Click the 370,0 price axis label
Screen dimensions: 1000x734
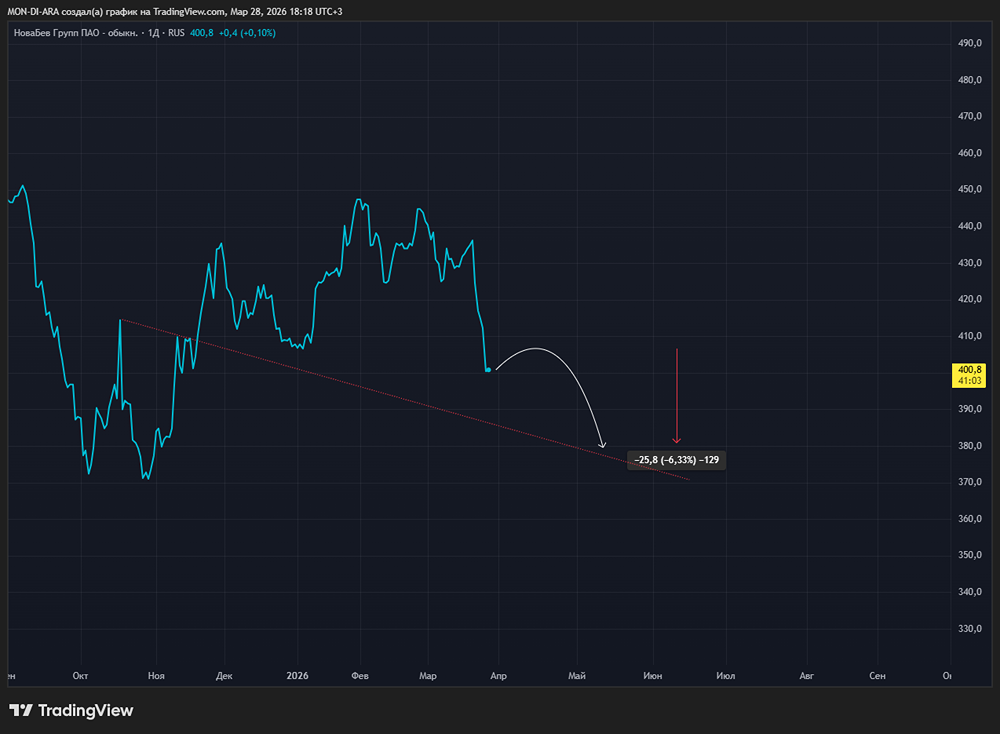coord(969,482)
